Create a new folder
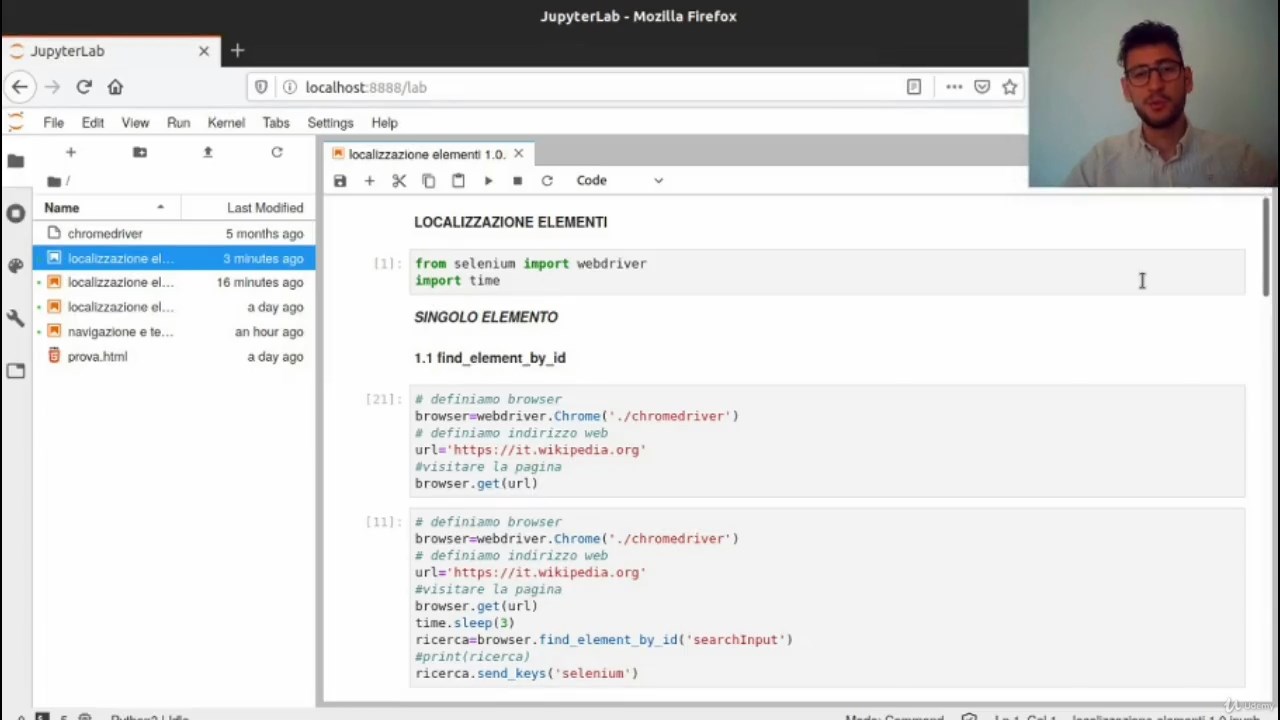The image size is (1280, 720). (x=140, y=152)
